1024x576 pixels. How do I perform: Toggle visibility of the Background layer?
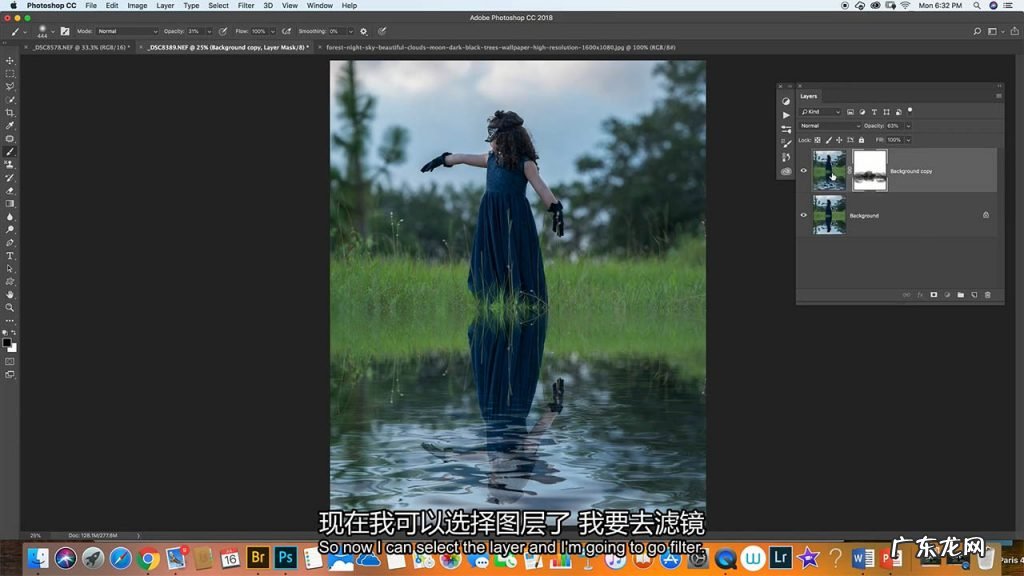pos(803,215)
